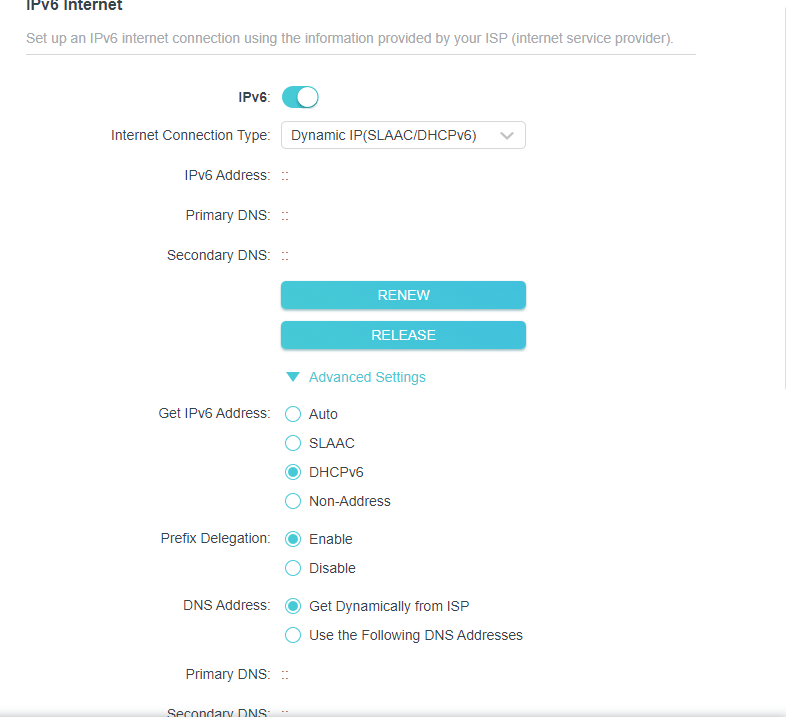Click the top Primary DNS value
Viewport: 786px width, 717px height.
[285, 216]
